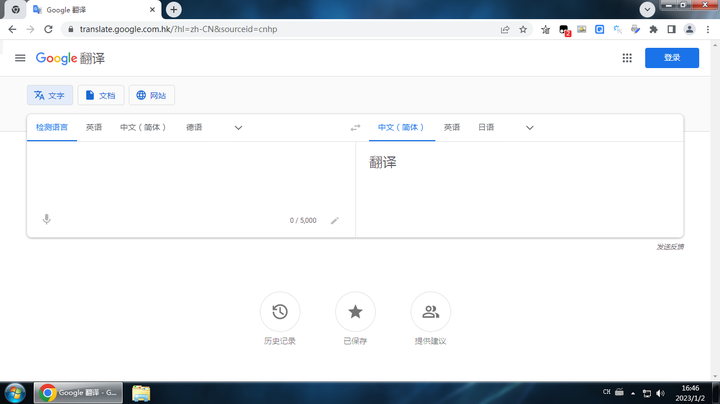Screen dimensions: 720x404
Task: Toggle the browser side panel
Action: coord(671,29)
